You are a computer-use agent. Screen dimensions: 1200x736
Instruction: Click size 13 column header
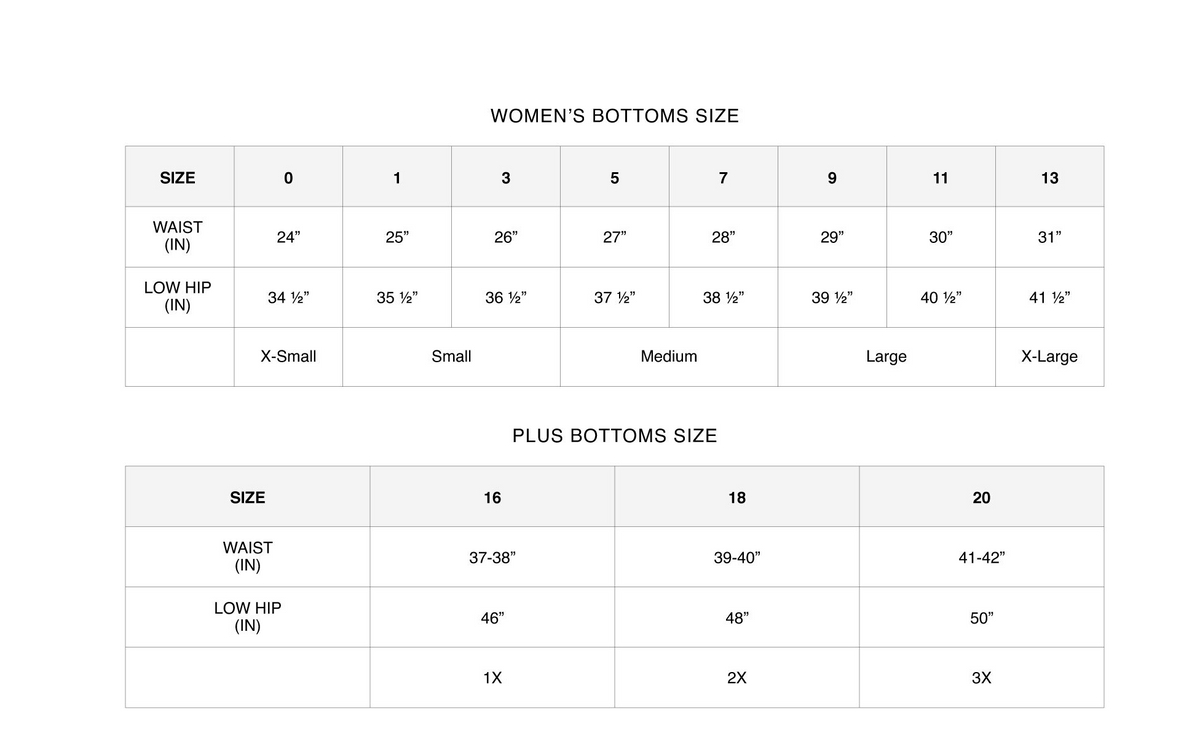pos(1049,178)
